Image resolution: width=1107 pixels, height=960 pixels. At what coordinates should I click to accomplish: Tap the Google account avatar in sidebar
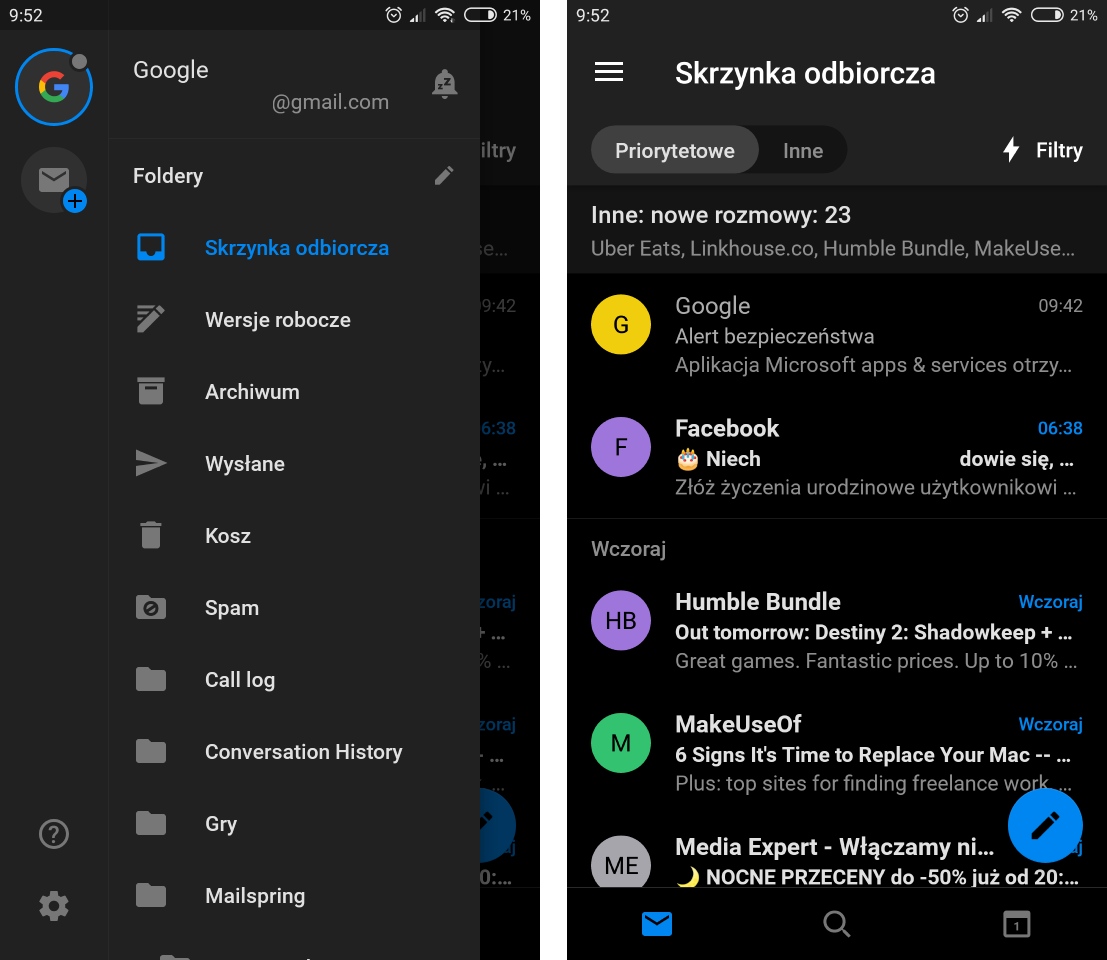pyautogui.click(x=54, y=87)
